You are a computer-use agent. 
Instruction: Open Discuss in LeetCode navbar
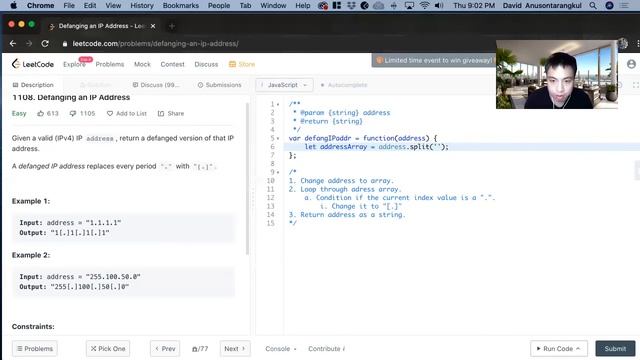(206, 64)
